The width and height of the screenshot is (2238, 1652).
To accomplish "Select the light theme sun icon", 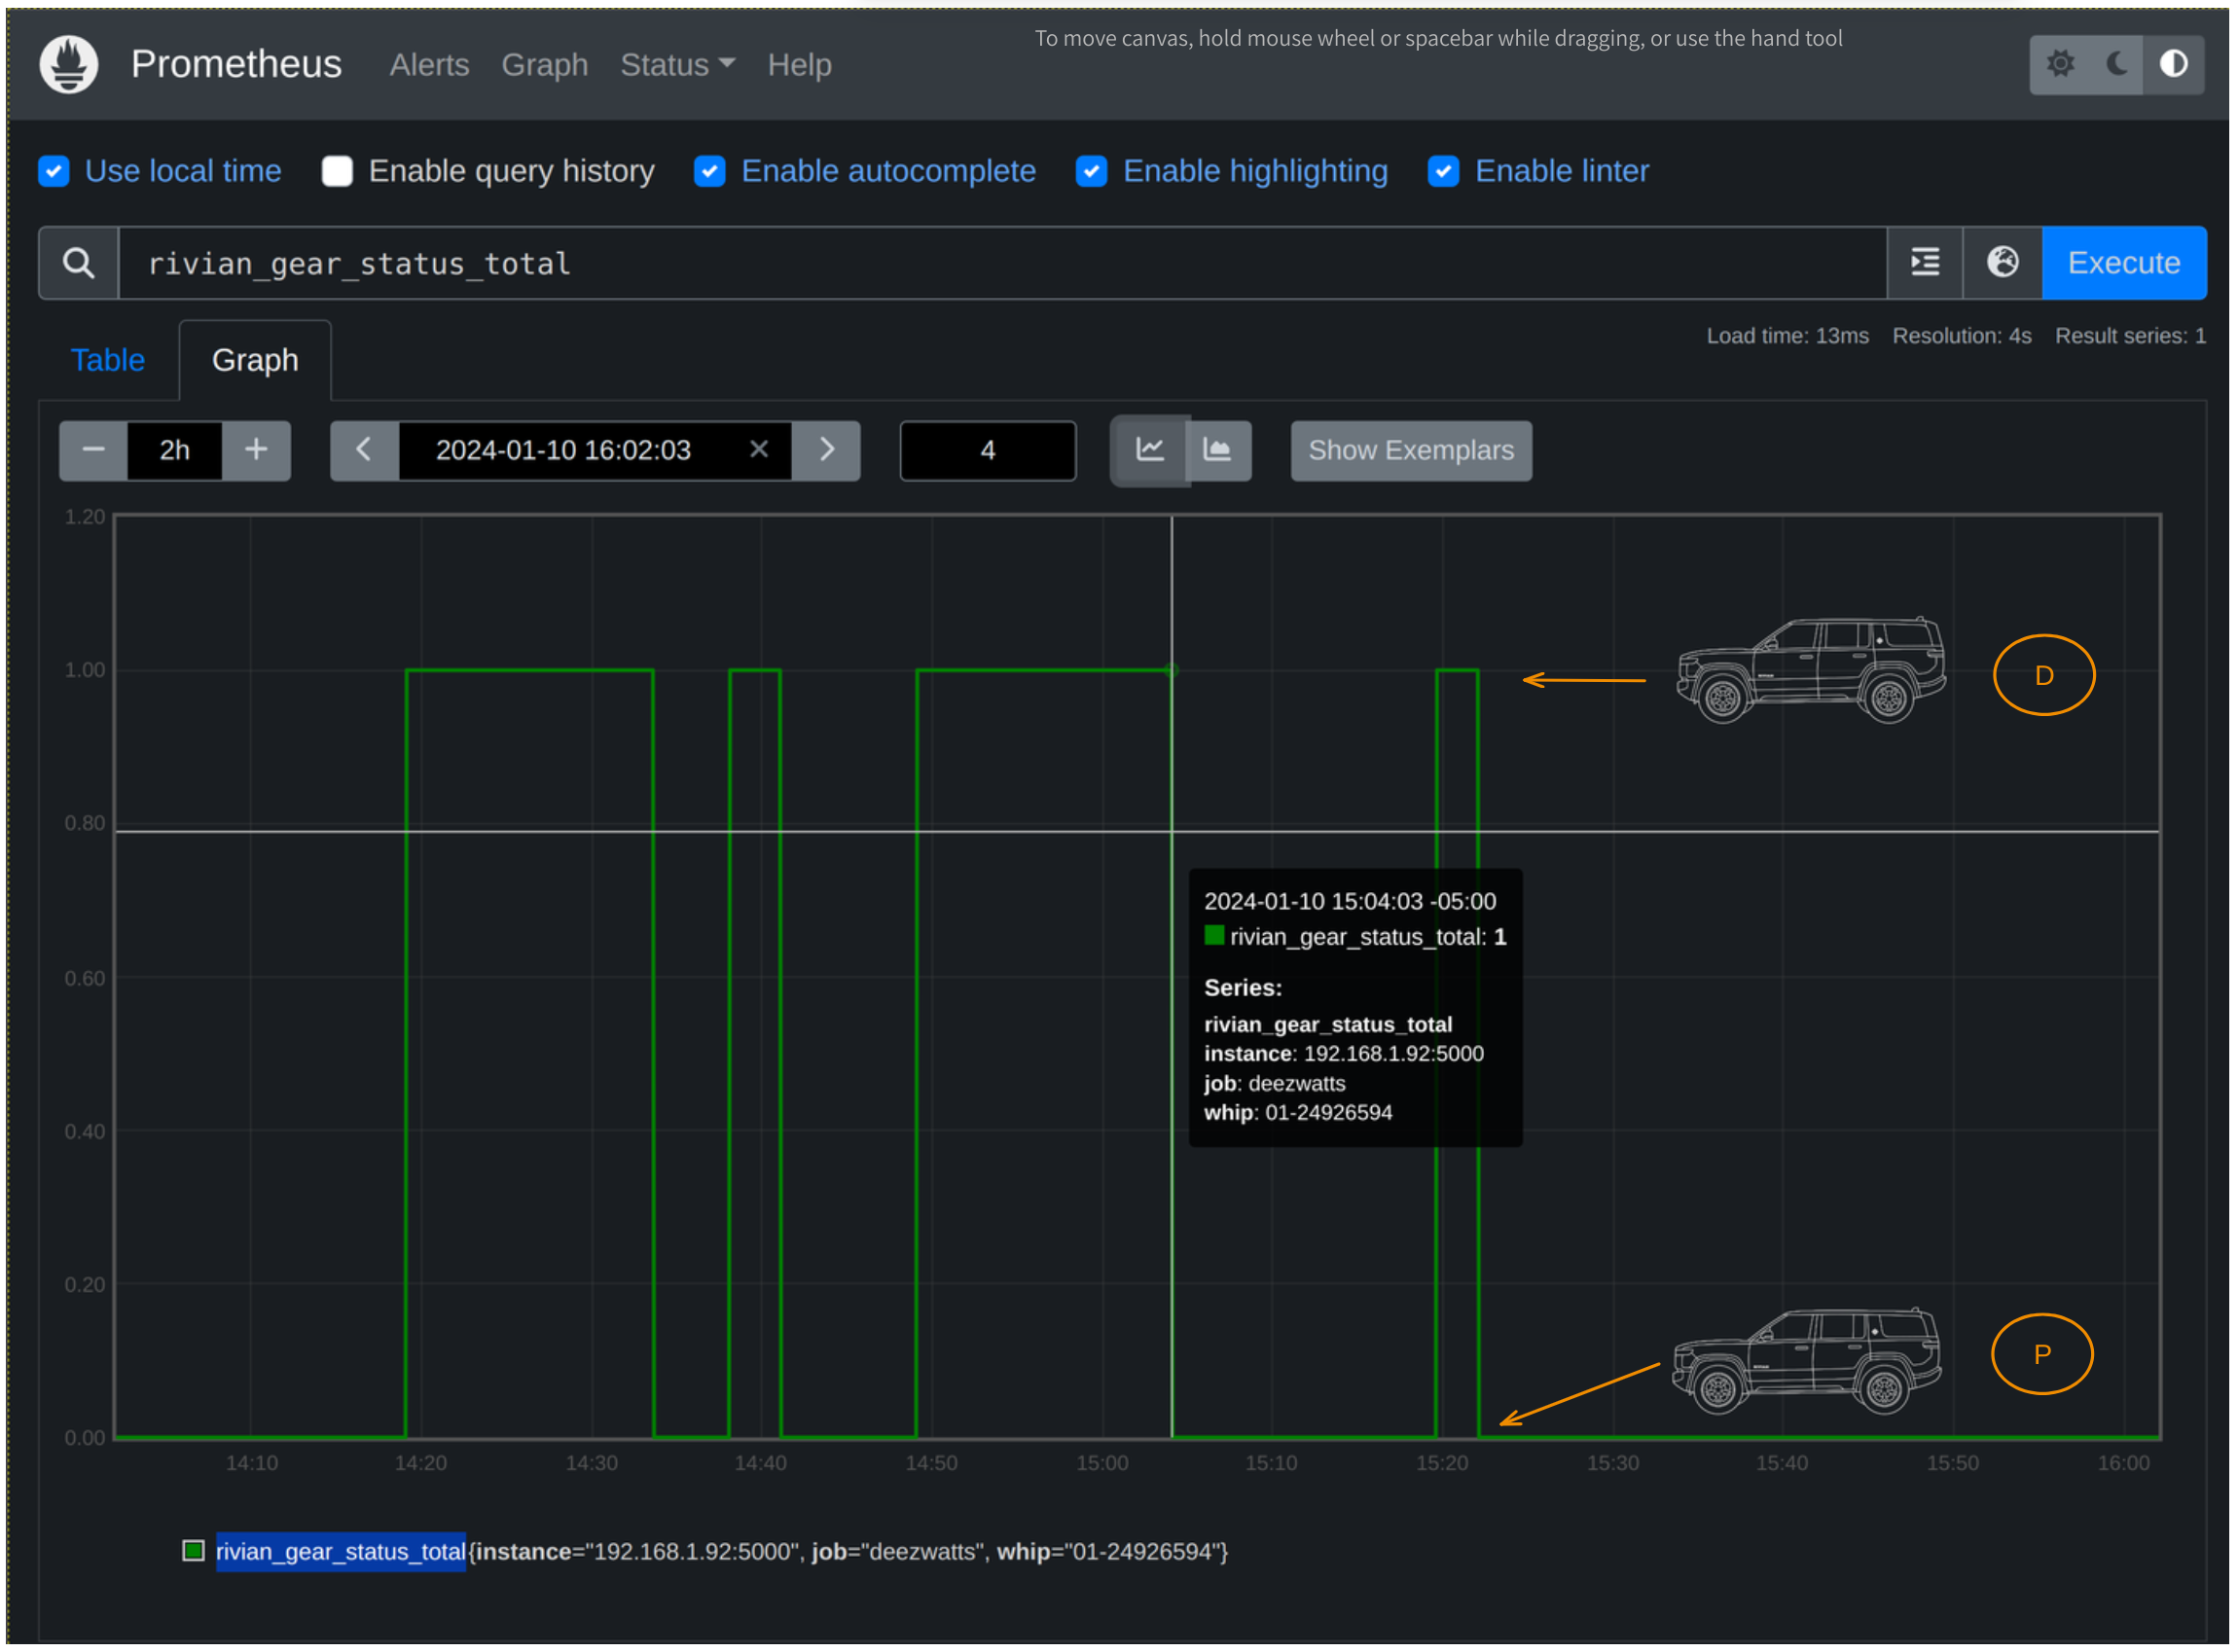I will (x=2062, y=64).
